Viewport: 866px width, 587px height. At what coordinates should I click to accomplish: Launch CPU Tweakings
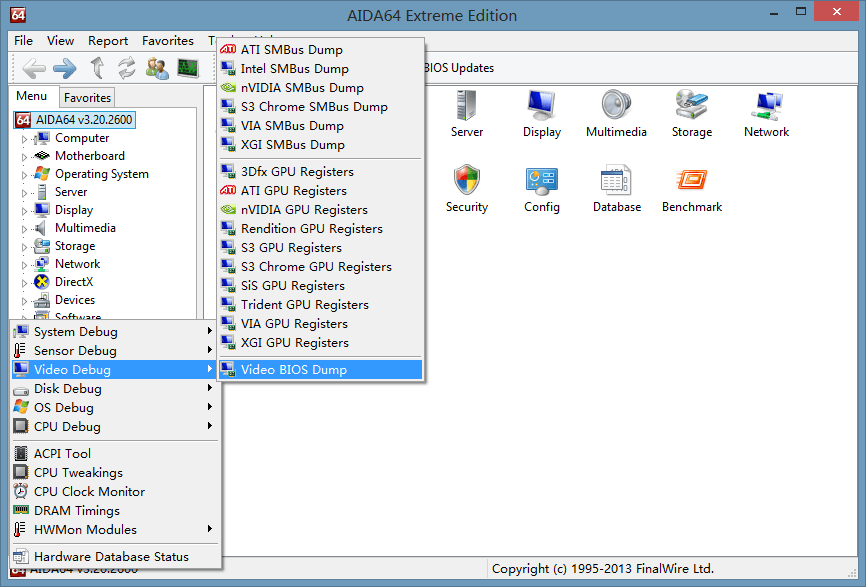coord(115,473)
